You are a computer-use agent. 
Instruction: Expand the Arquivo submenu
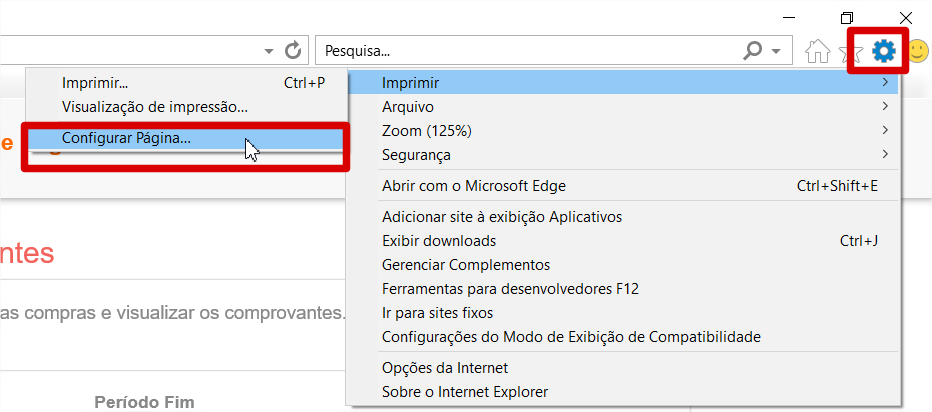(623, 107)
